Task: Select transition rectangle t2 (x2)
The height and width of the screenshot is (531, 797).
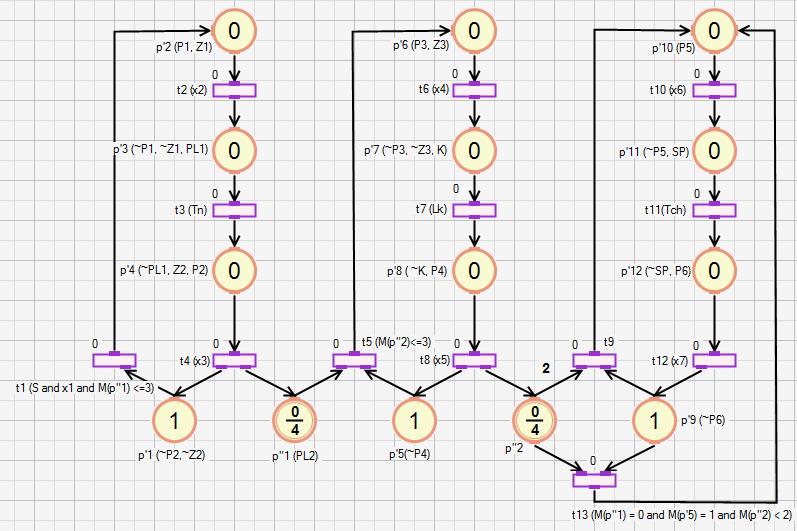Action: 234,90
